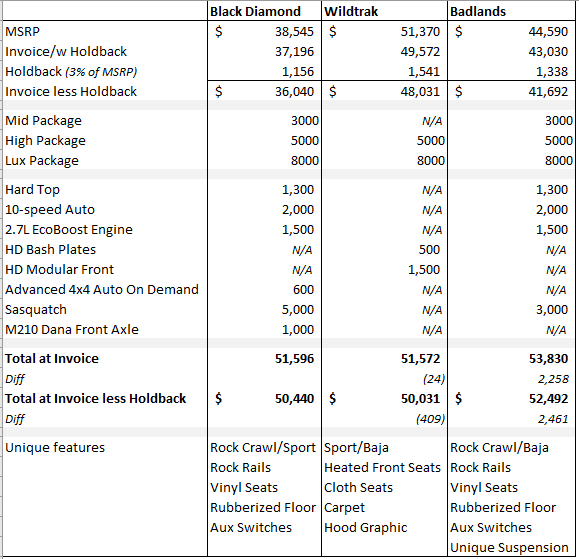Select the Black Diamond column header
The height and width of the screenshot is (559, 579).
[x=255, y=11]
